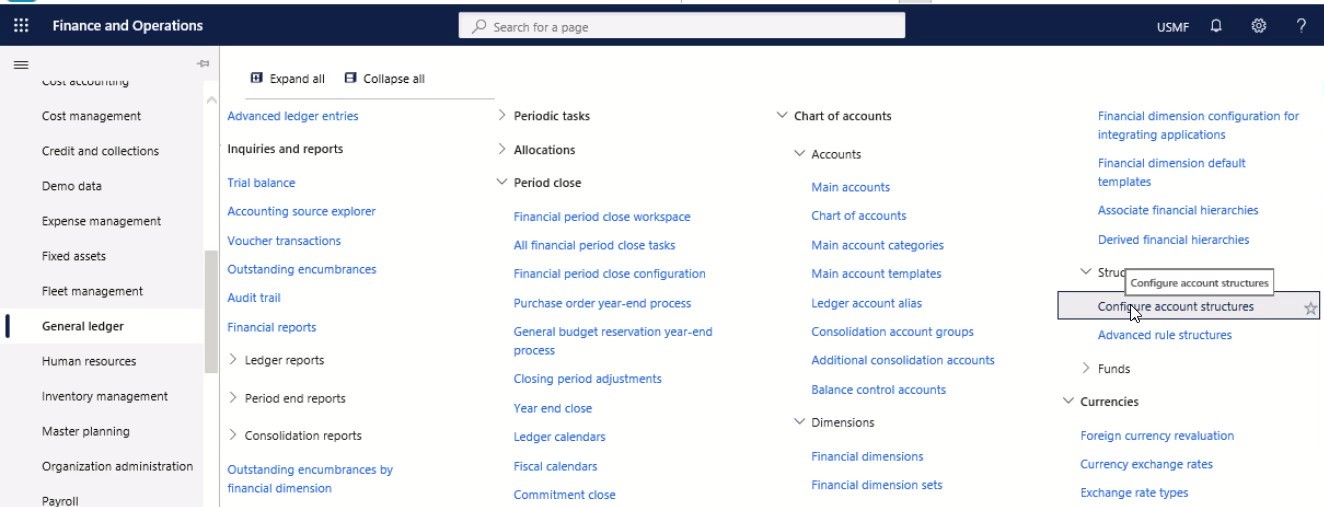
Task: Open Main account categories link
Action: 878,245
